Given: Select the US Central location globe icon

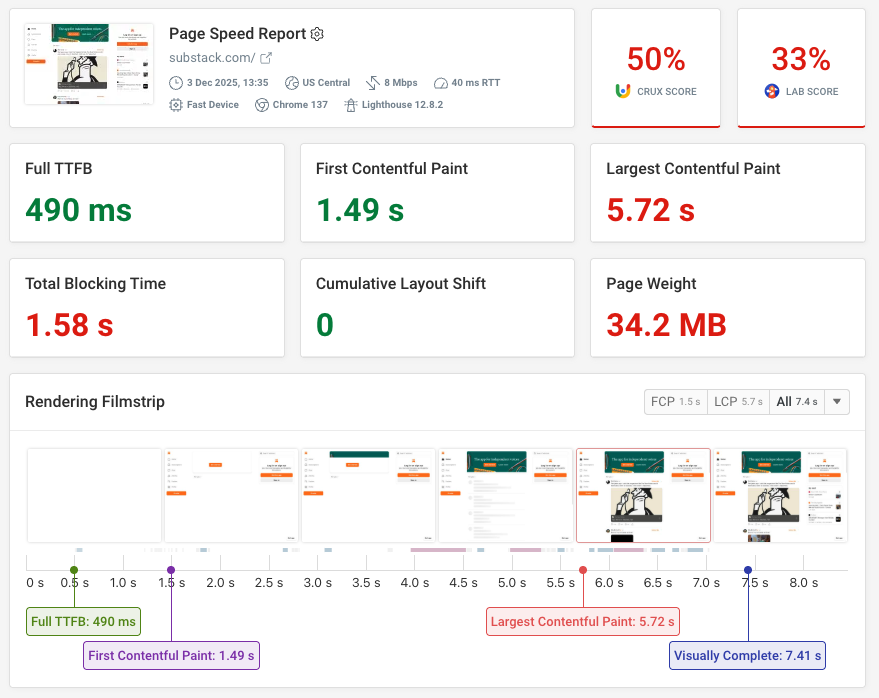Looking at the screenshot, I should (x=291, y=82).
